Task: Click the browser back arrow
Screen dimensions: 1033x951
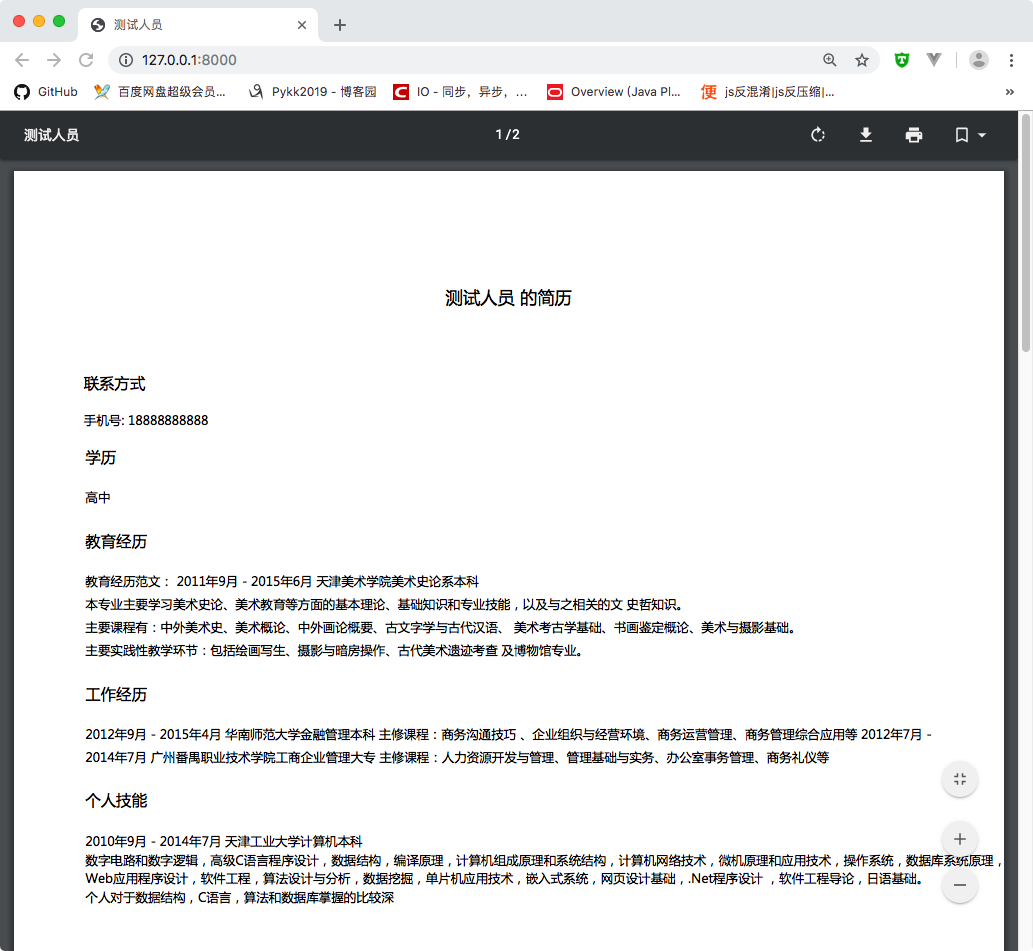Action: [x=22, y=60]
